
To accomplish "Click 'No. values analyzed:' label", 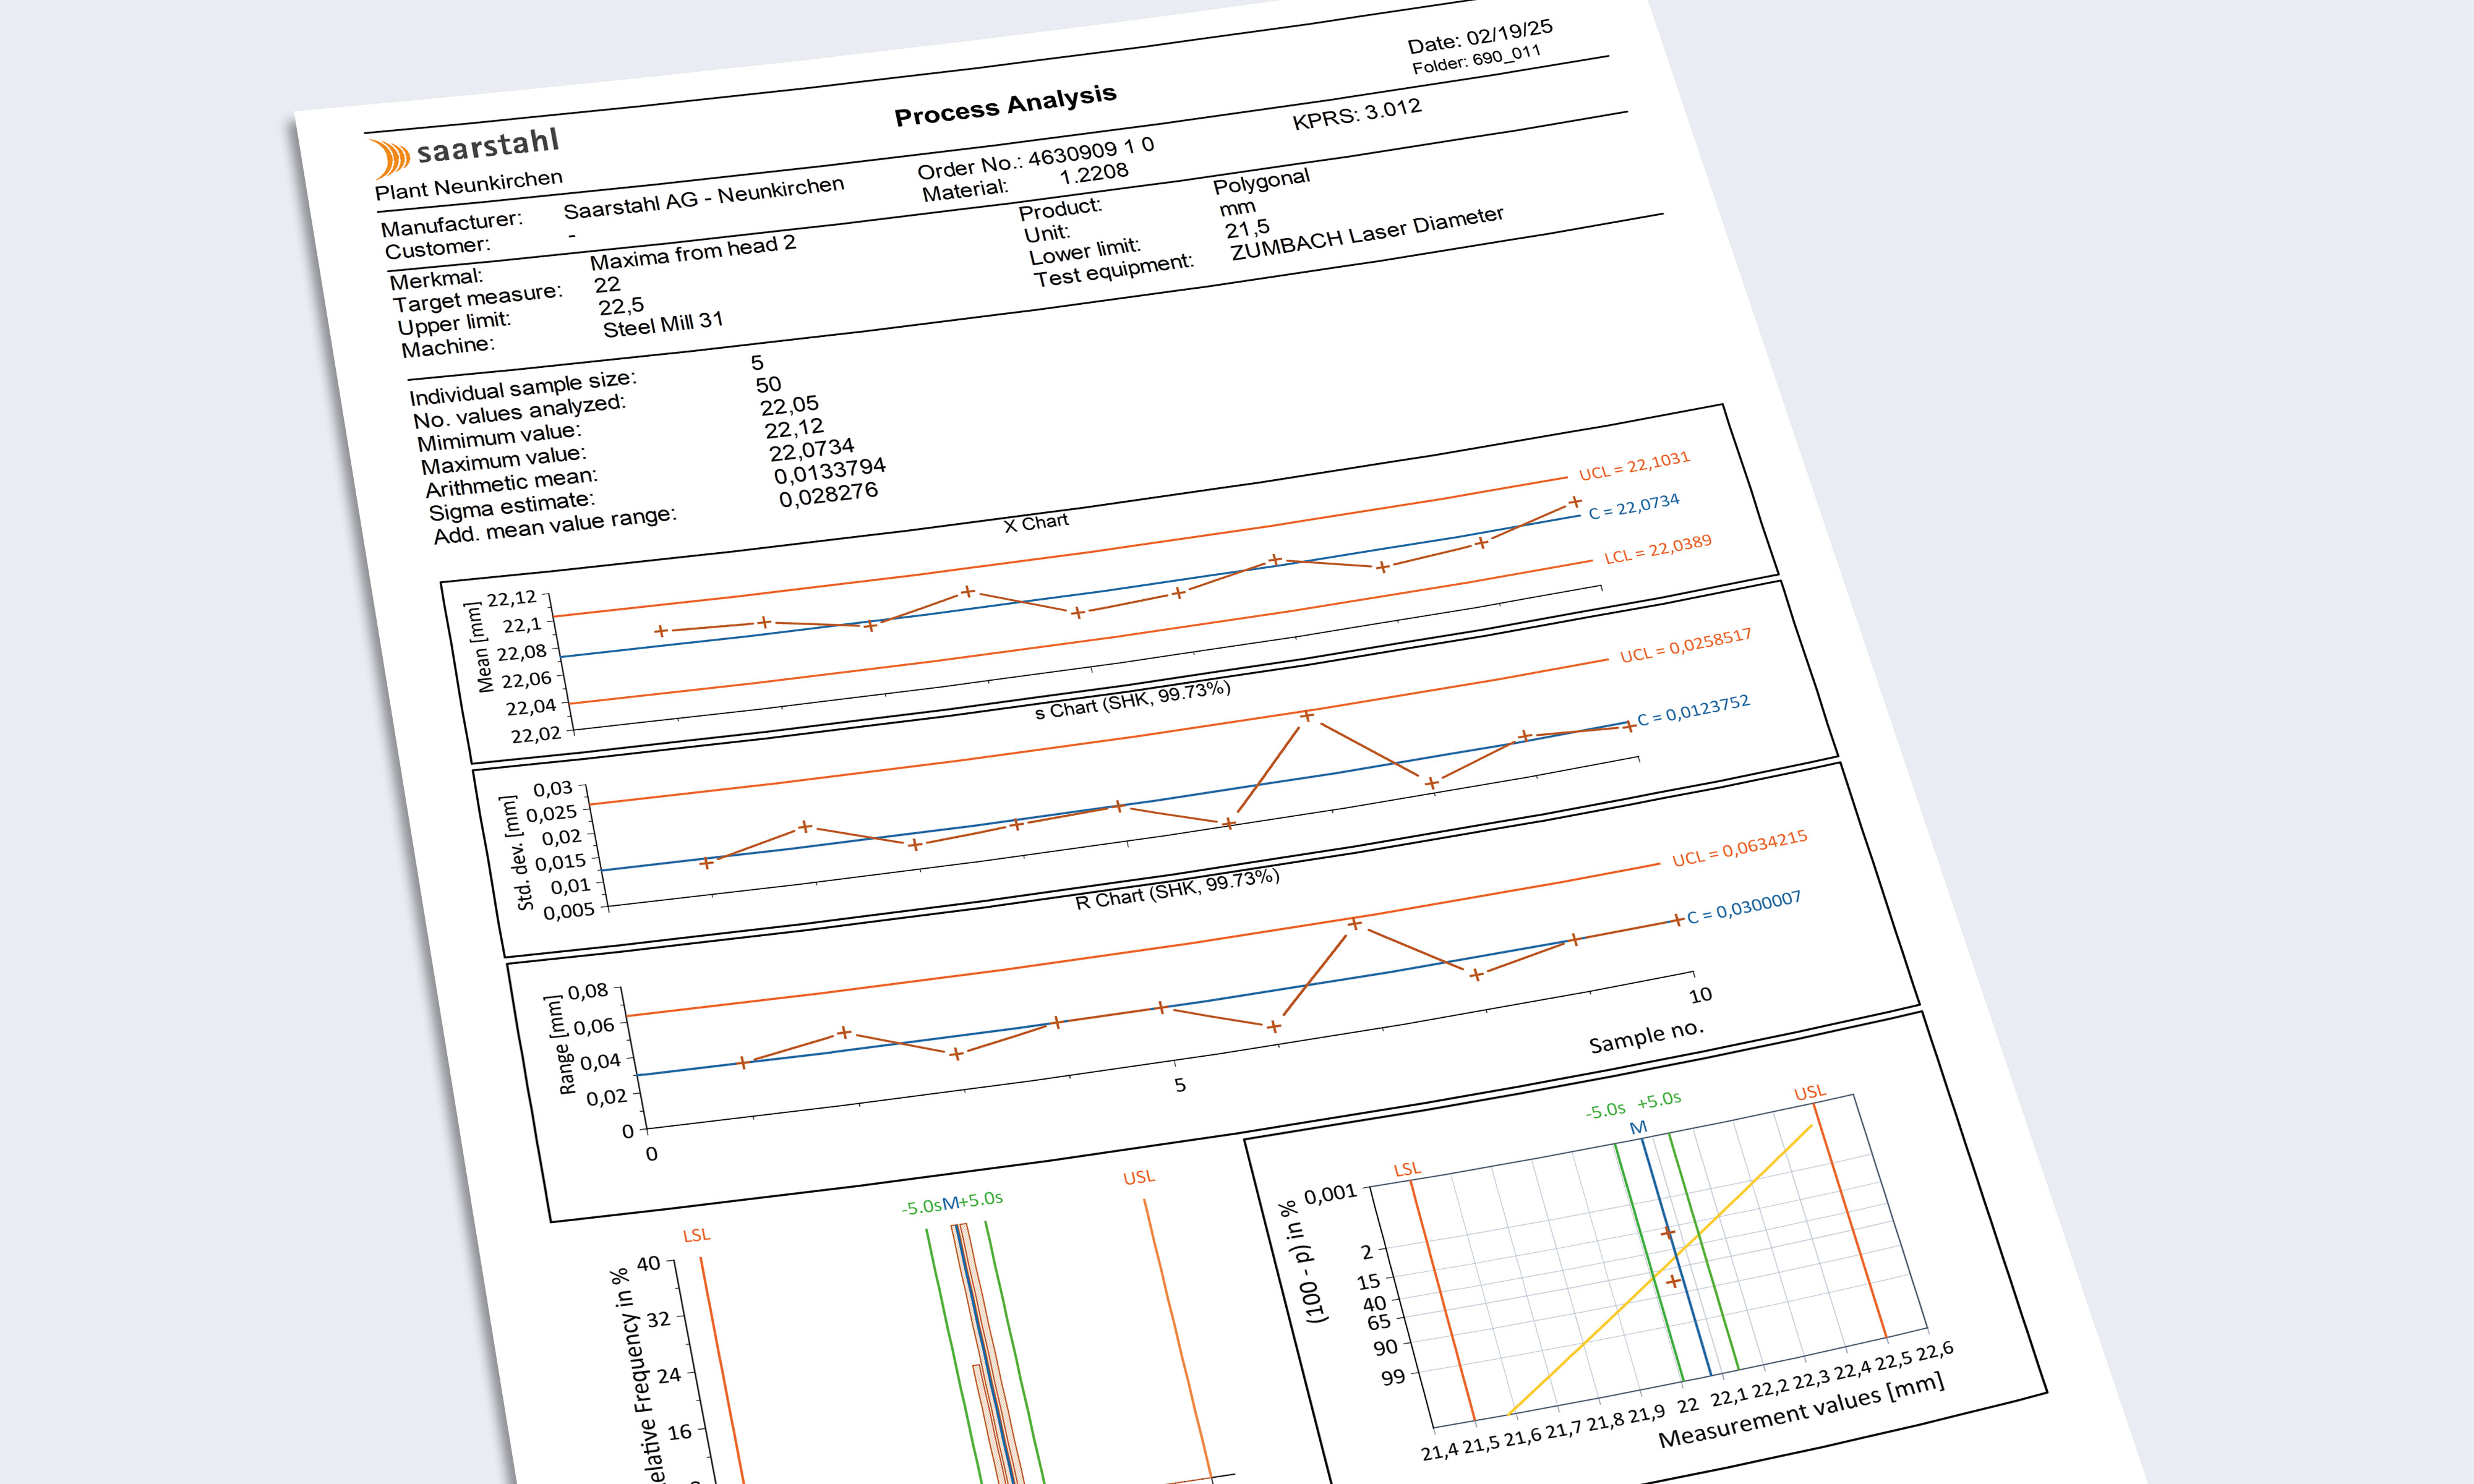I will point(519,411).
